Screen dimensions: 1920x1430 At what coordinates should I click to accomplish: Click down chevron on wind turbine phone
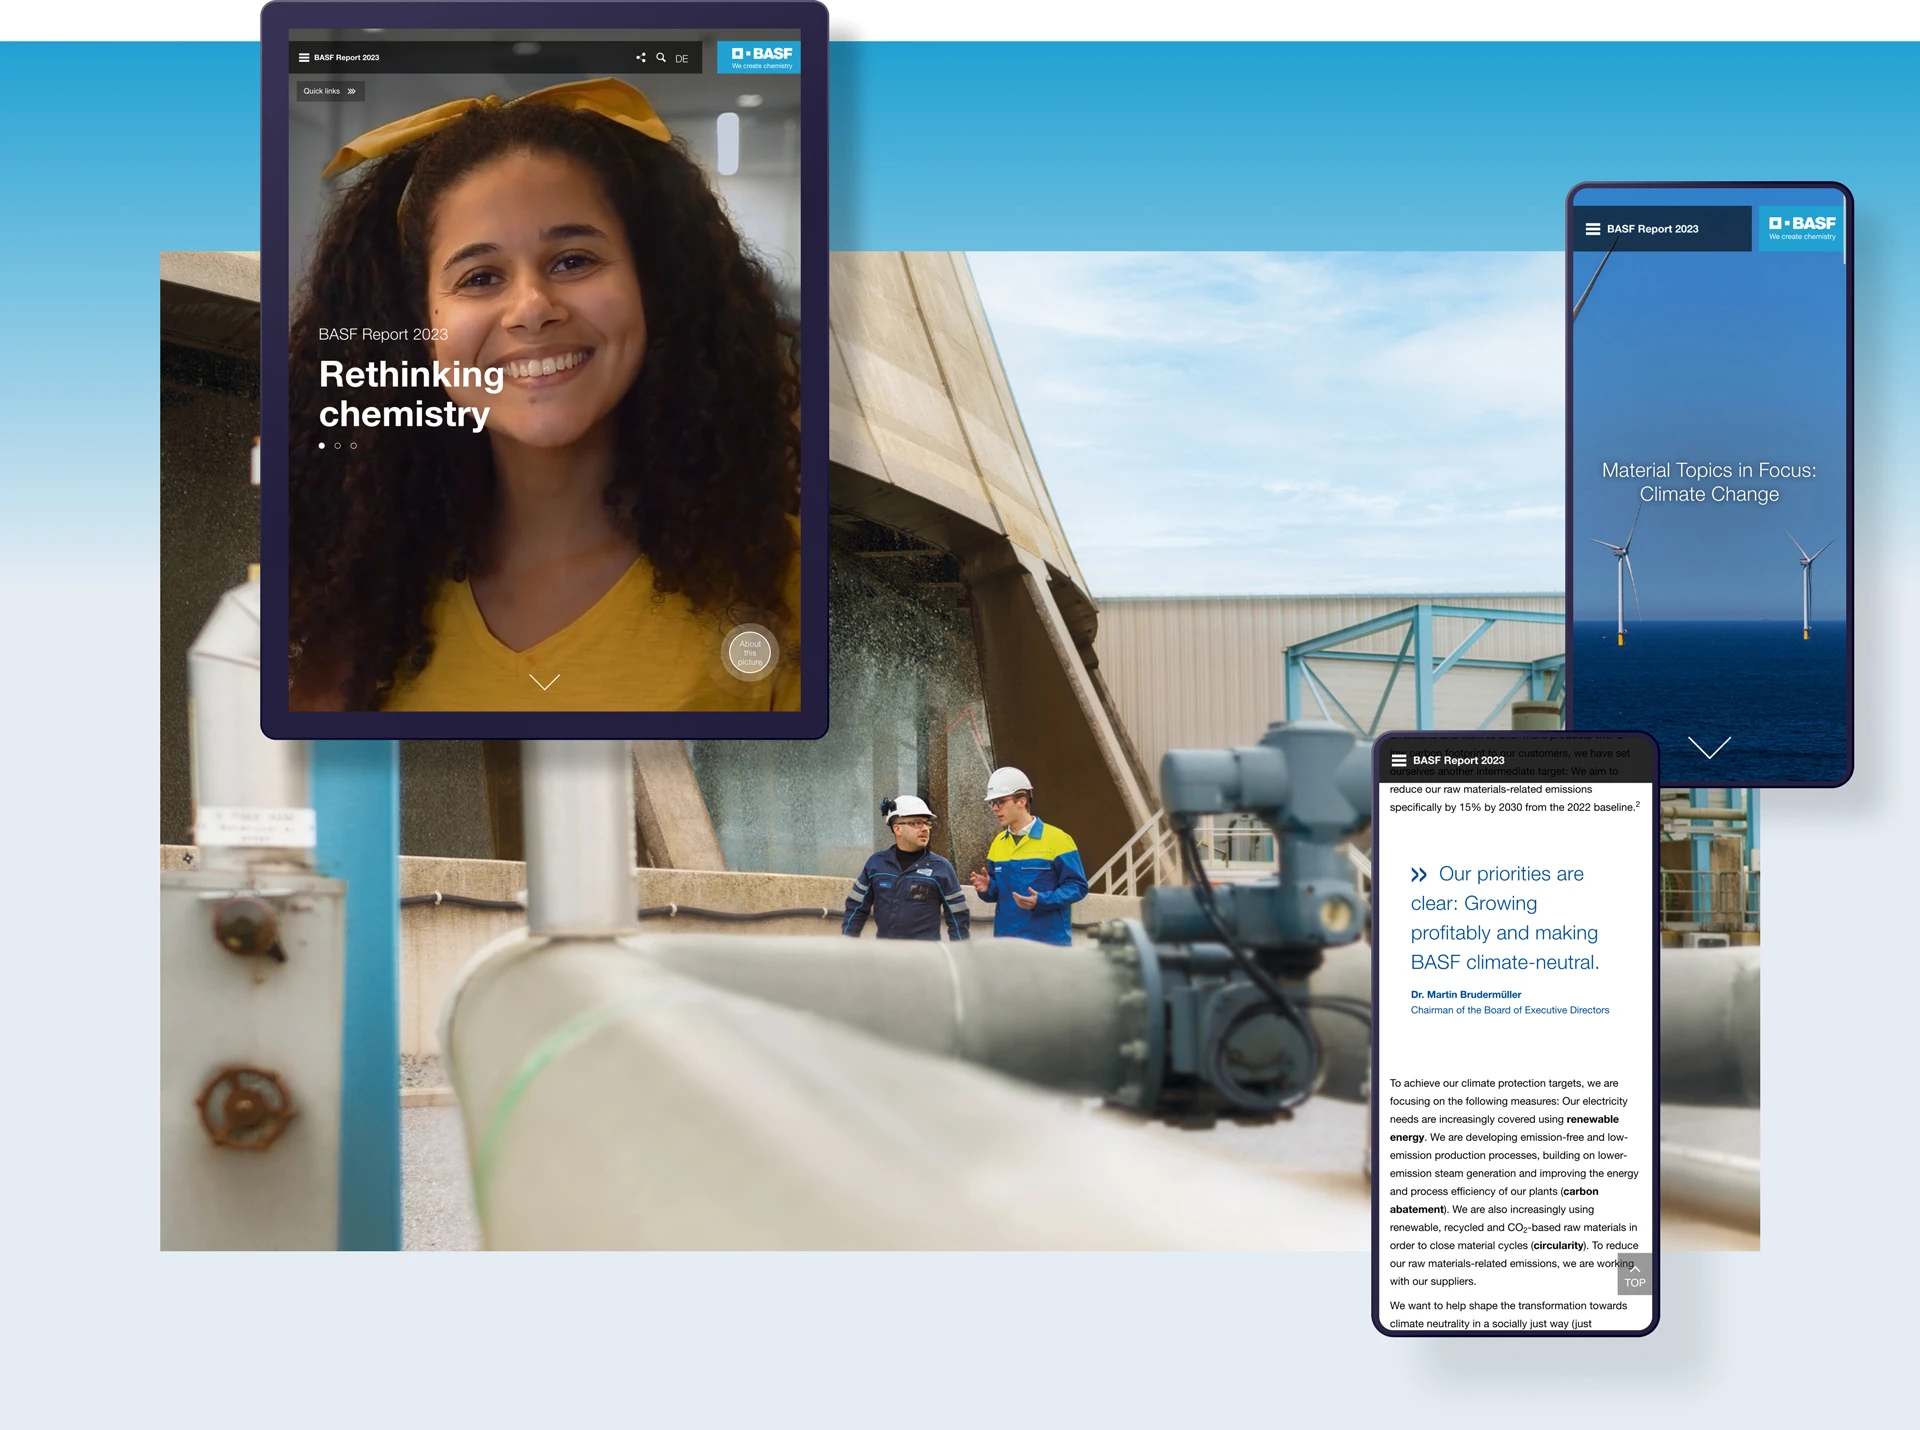[1709, 748]
